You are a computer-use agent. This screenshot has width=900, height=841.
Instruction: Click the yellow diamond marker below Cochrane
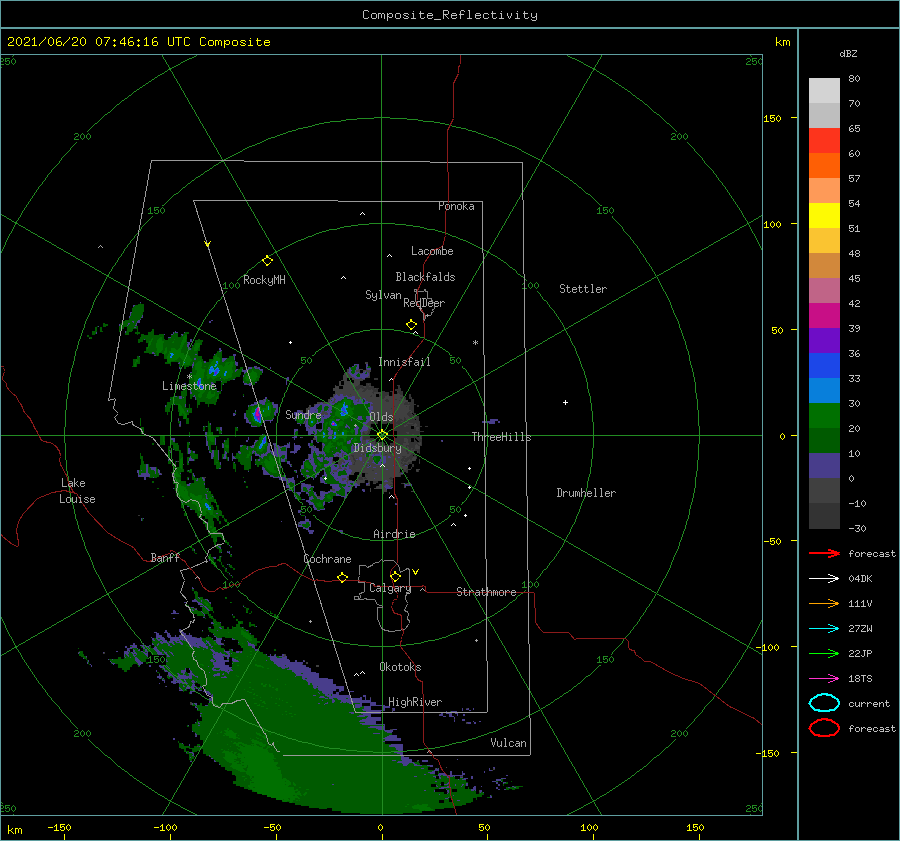[x=342, y=577]
